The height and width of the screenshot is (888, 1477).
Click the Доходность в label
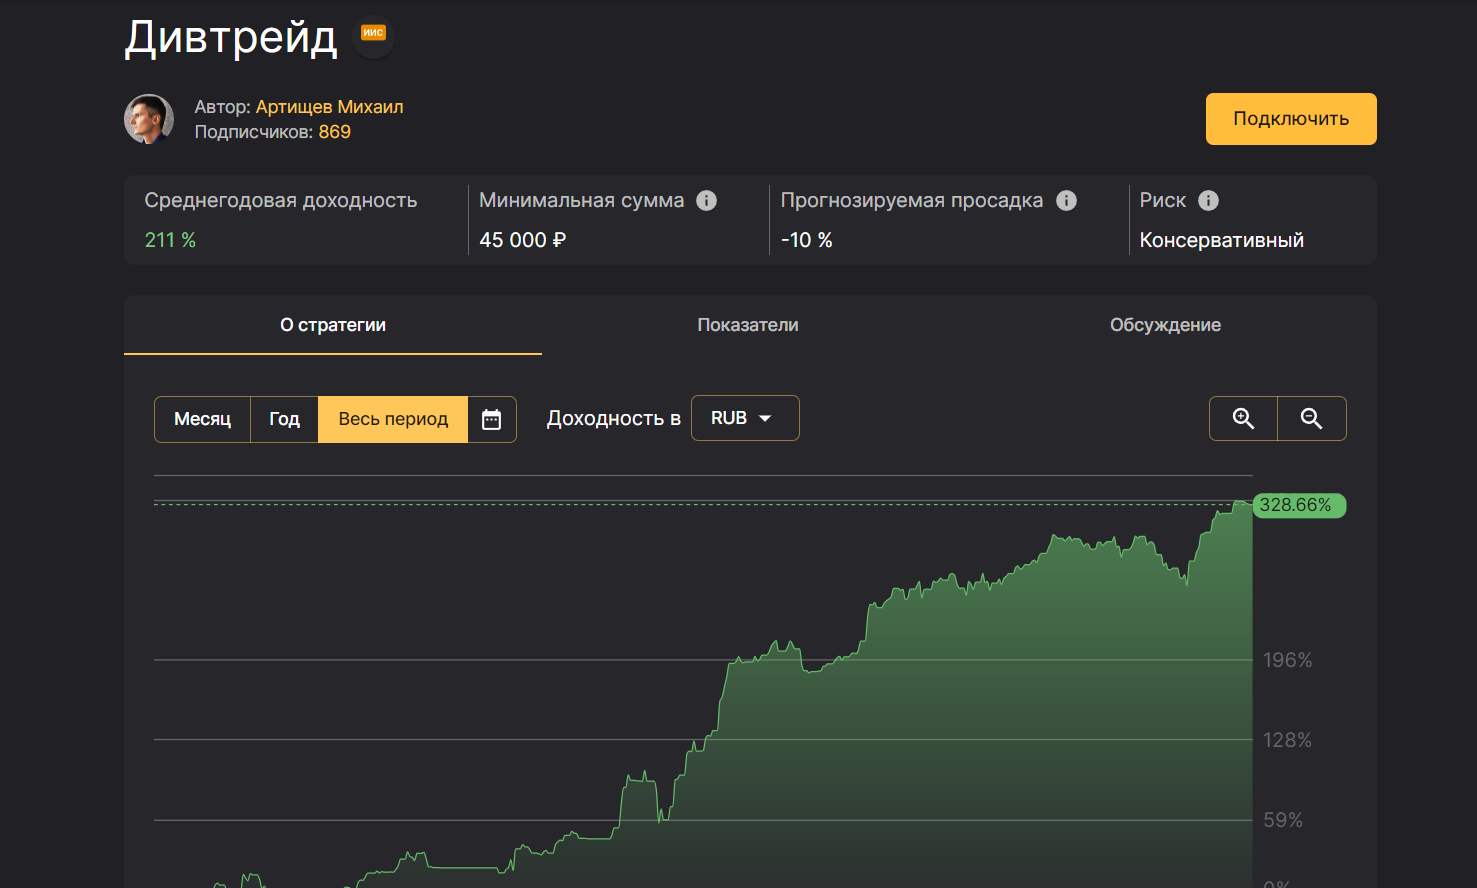tap(614, 419)
